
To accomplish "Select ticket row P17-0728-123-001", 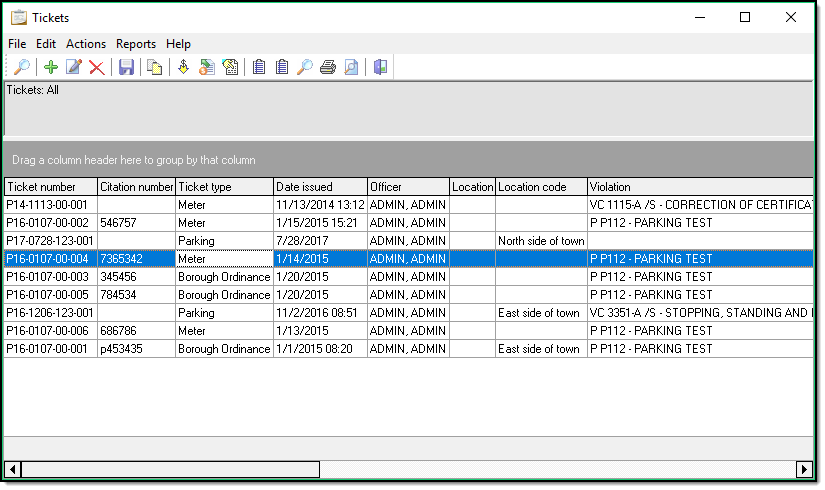I will (x=50, y=241).
